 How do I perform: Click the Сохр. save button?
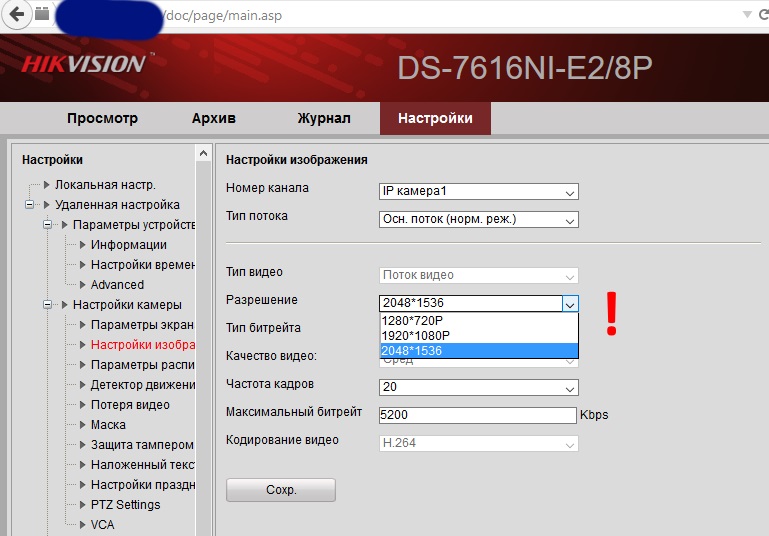pyautogui.click(x=281, y=490)
